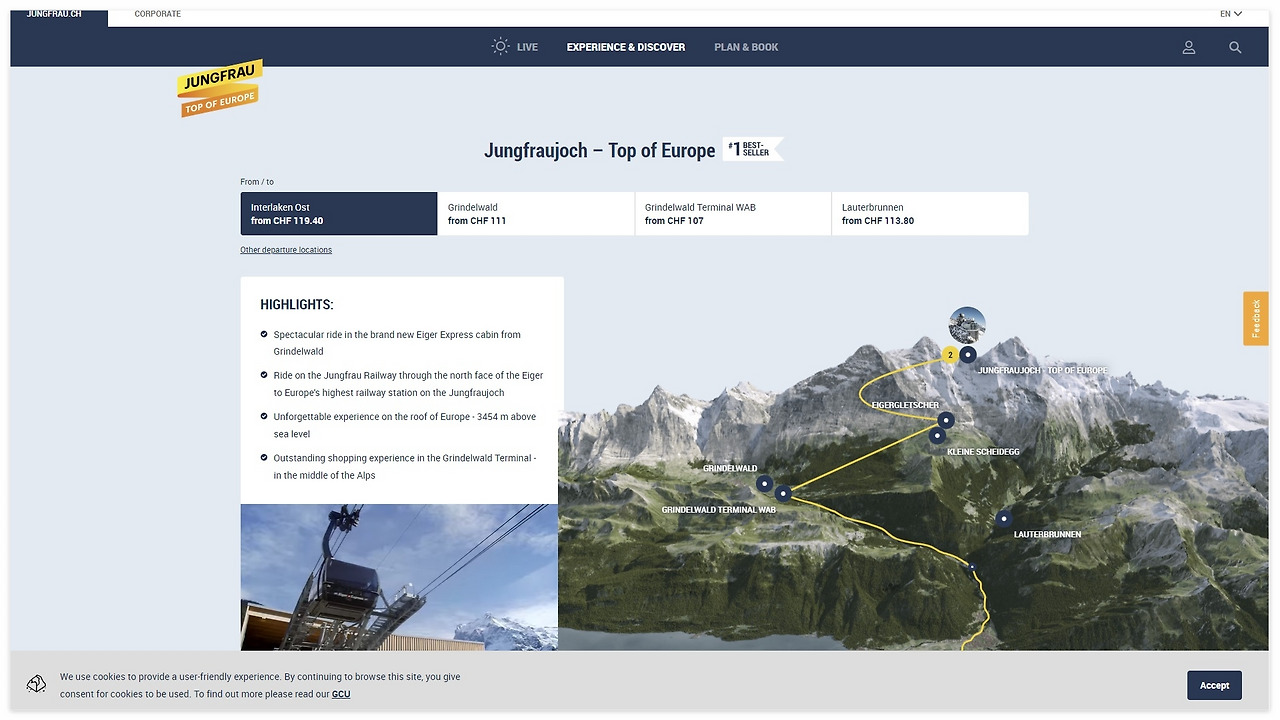1280x720 pixels.
Task: Open the PLAN & BOOK menu
Action: tap(746, 47)
